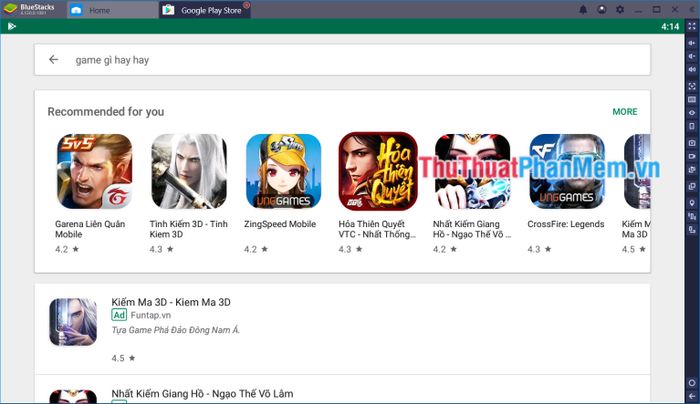This screenshot has width=700, height=404.
Task: Click the Android back arrow at the sidebar bottom
Action: pos(692,396)
